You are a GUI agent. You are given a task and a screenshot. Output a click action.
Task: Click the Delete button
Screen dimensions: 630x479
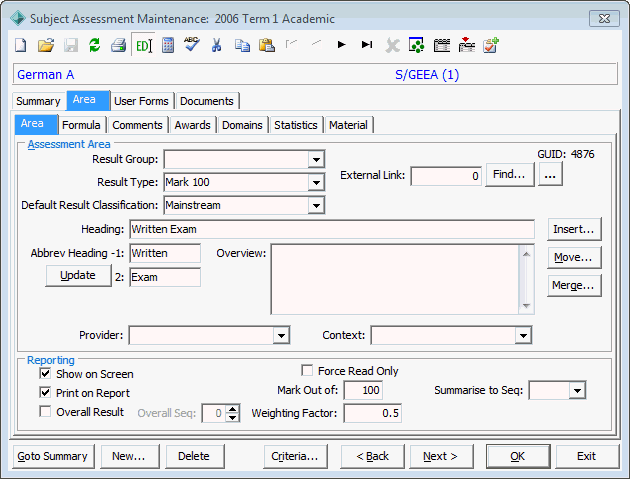(194, 456)
